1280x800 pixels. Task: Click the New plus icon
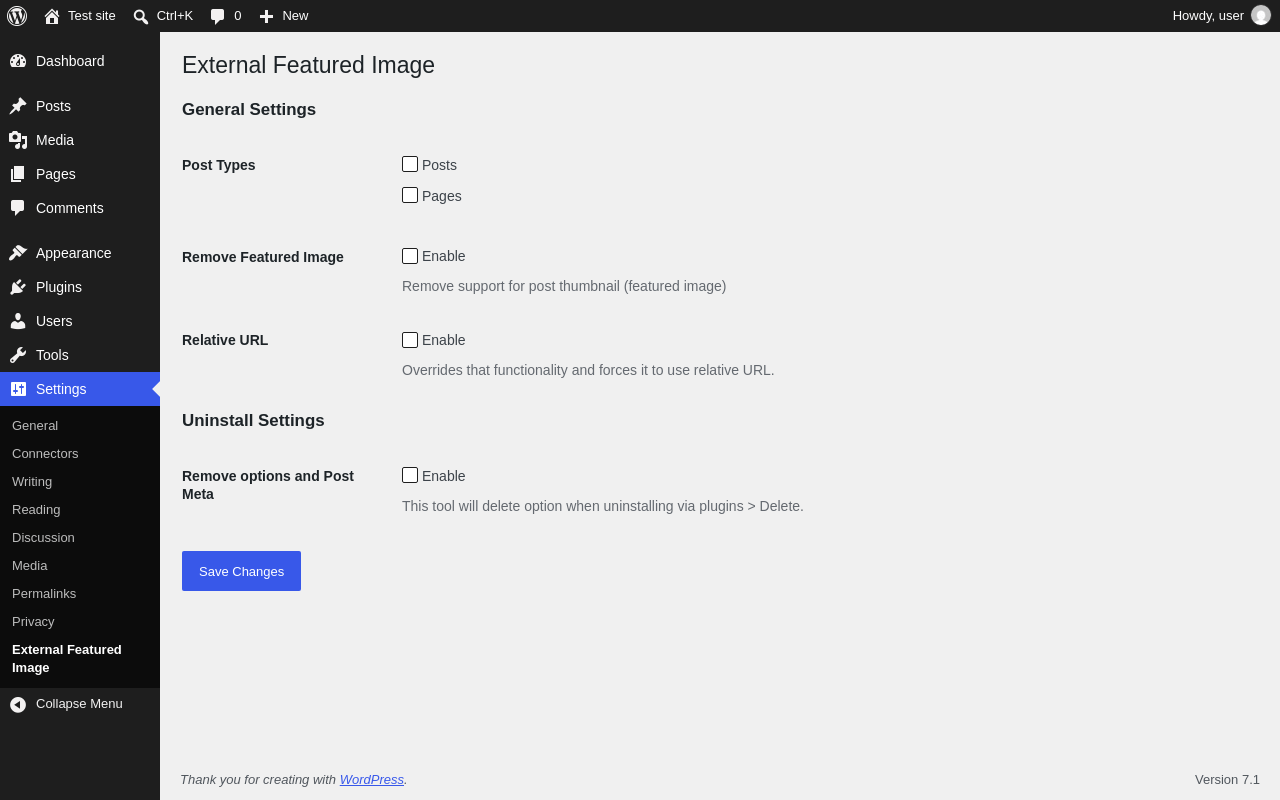coord(266,16)
